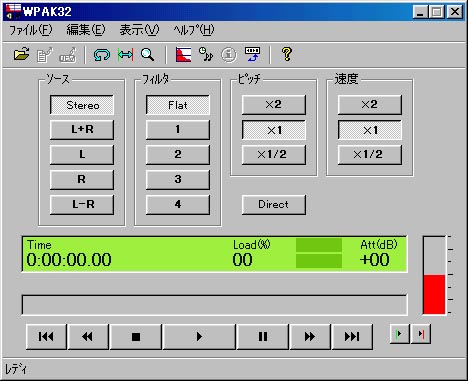Open the ファイル(F) menu
468x381 pixels.
tap(31, 30)
